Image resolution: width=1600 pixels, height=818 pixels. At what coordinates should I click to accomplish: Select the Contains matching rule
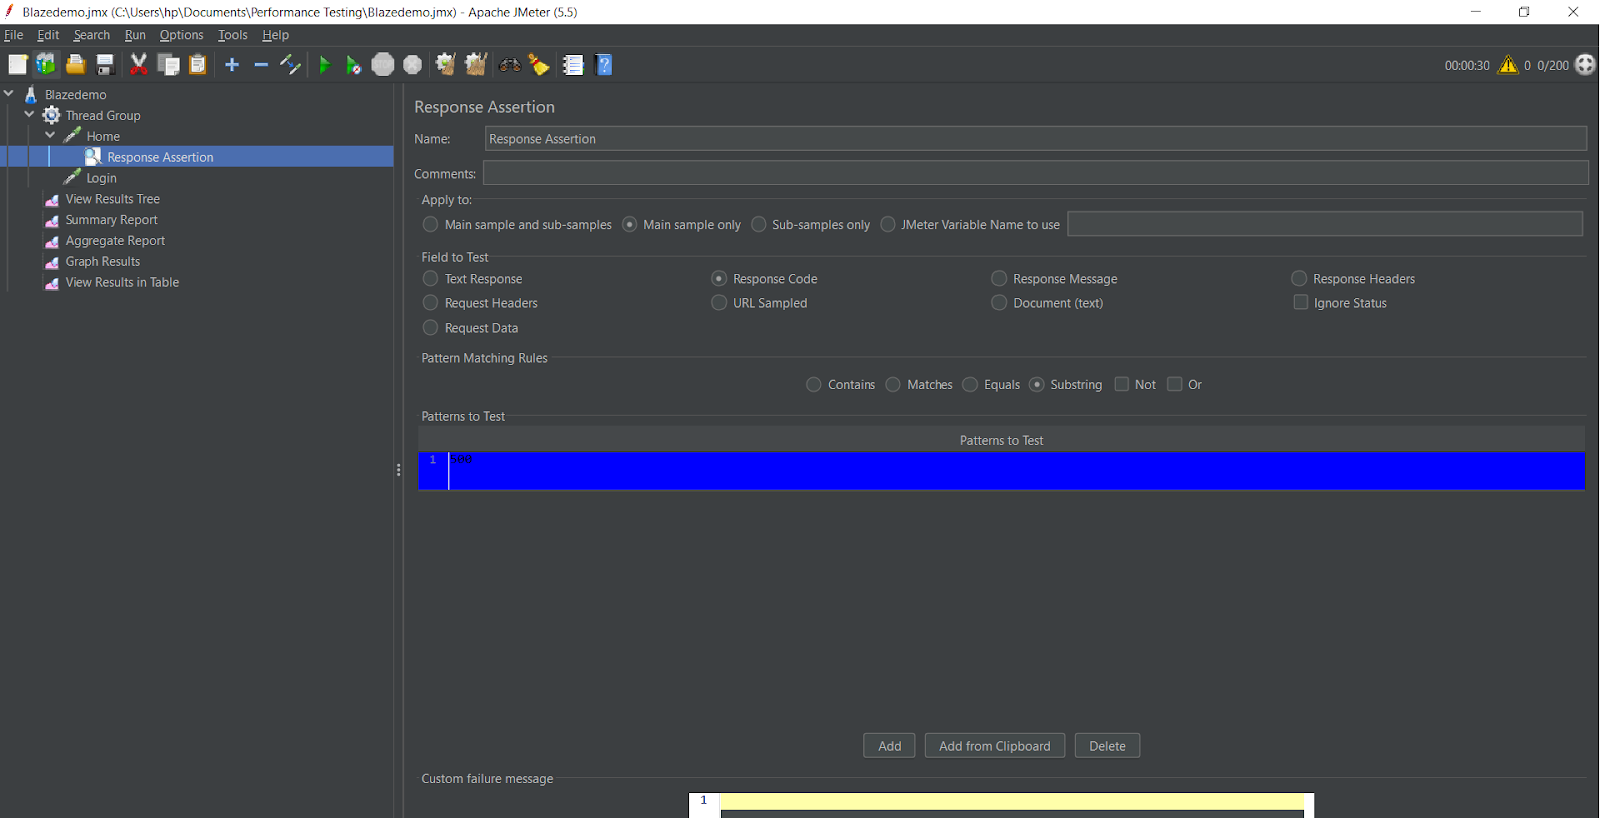tap(814, 385)
